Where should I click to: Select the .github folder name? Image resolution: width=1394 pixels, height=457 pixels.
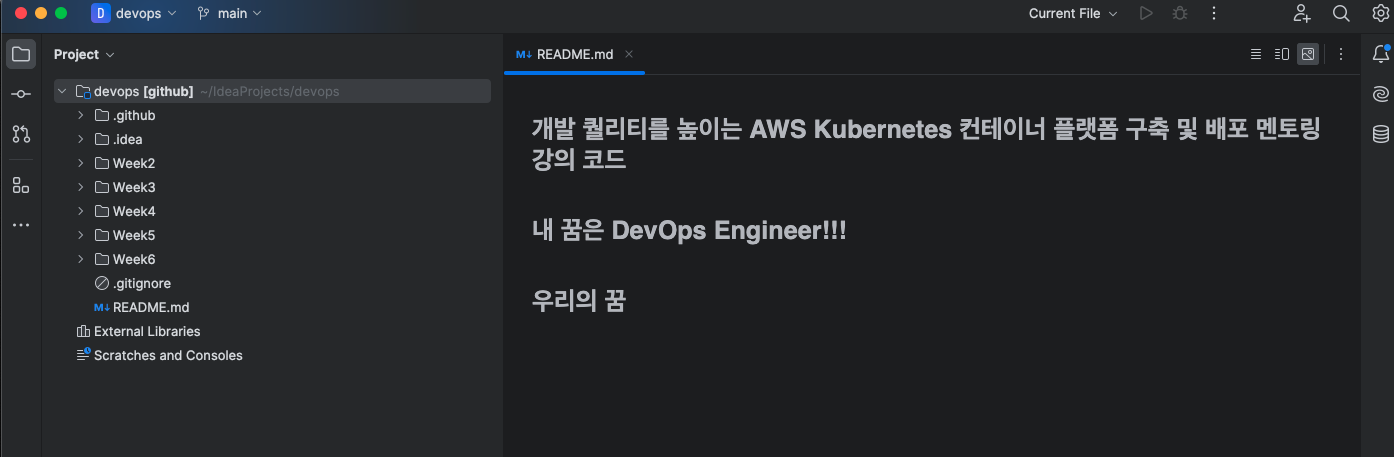134,115
